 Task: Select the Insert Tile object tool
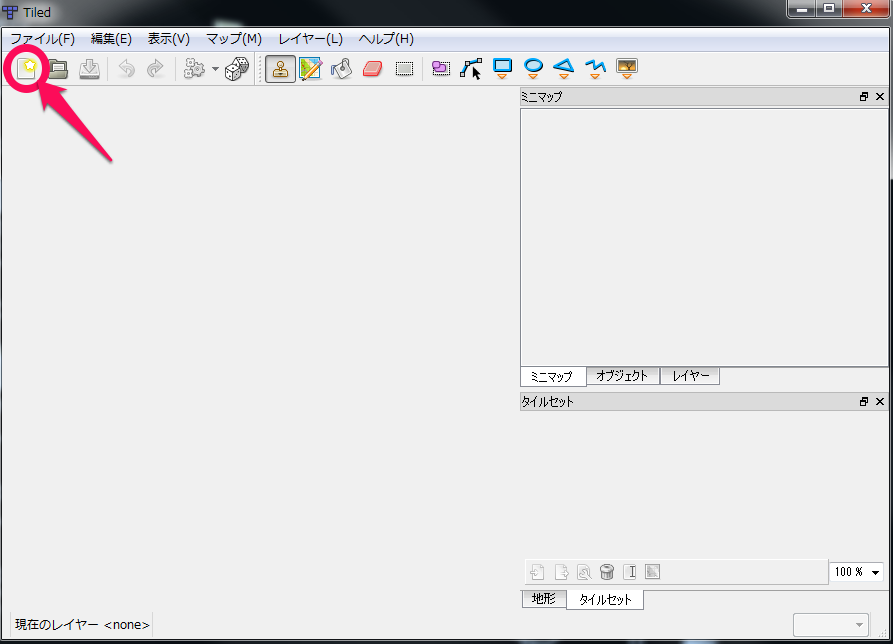626,68
